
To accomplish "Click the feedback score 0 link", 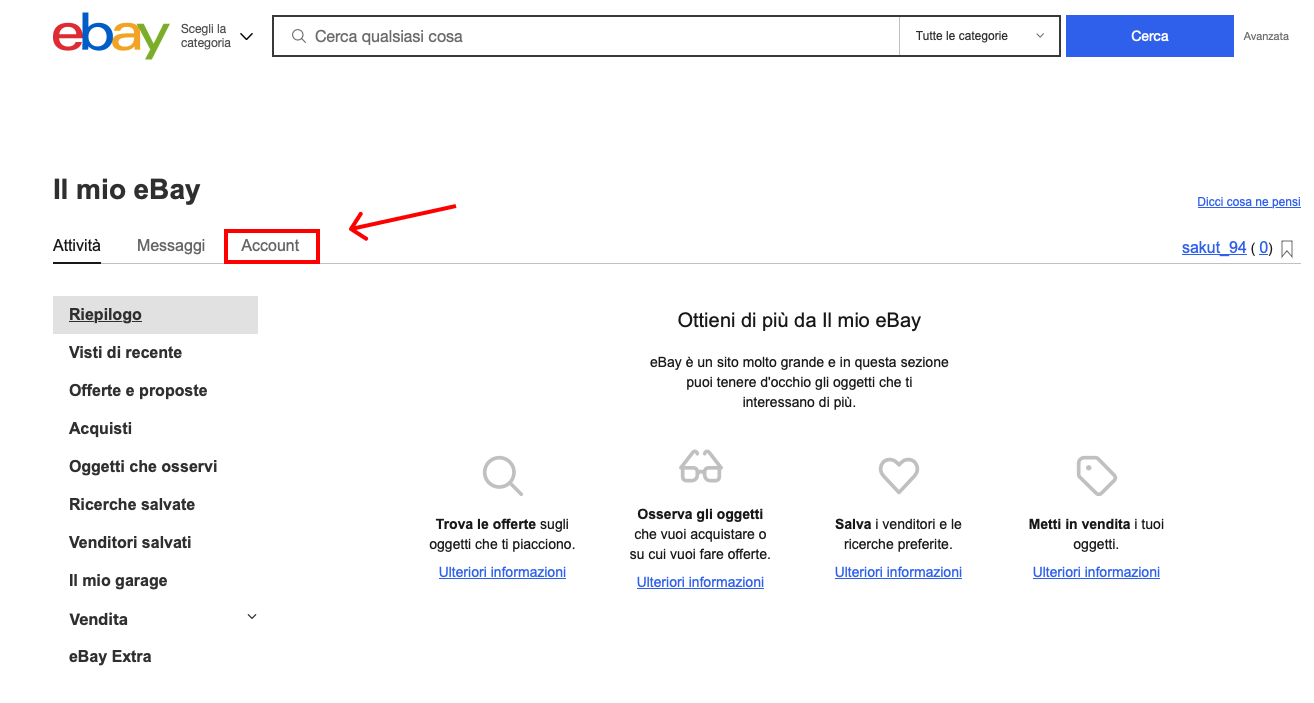I will 1264,247.
